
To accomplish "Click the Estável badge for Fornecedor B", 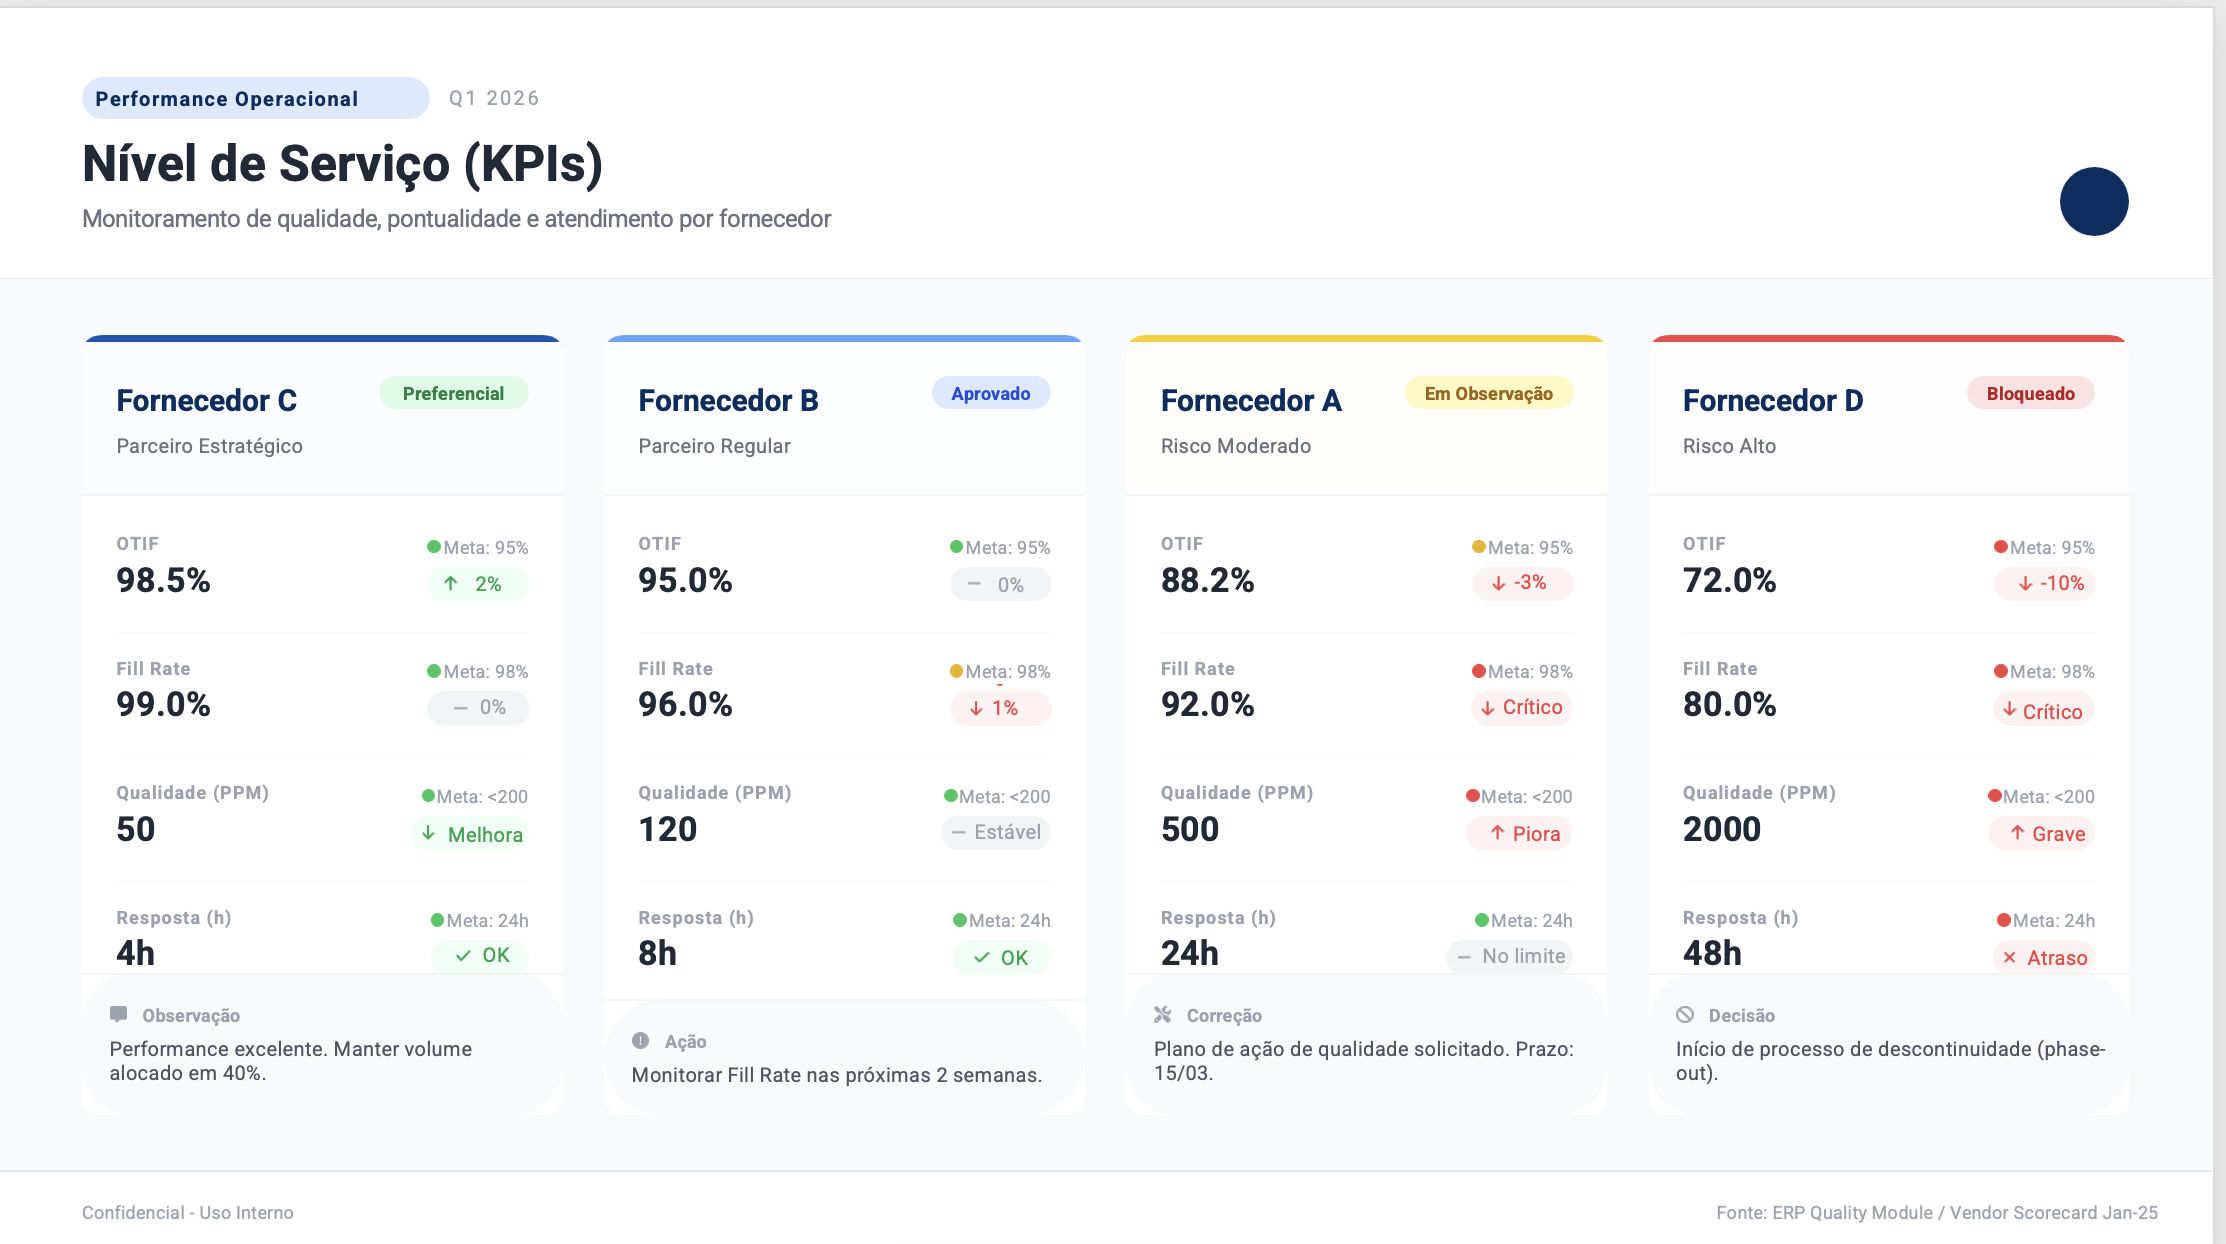I will (x=996, y=832).
